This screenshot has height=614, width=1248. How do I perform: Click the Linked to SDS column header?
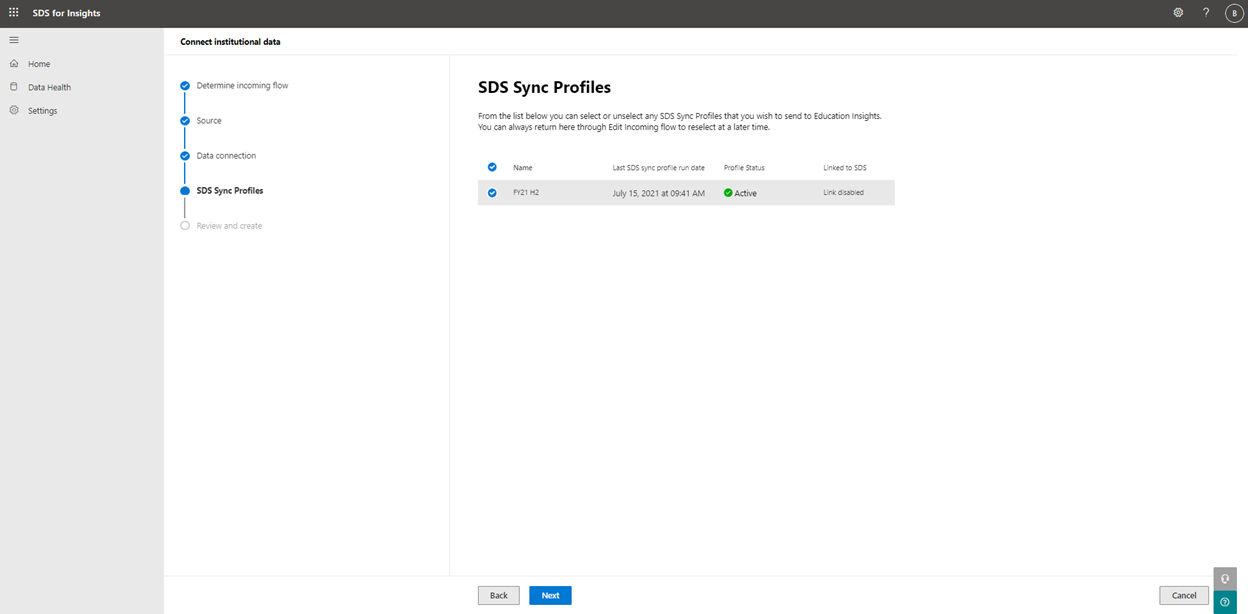[845, 167]
